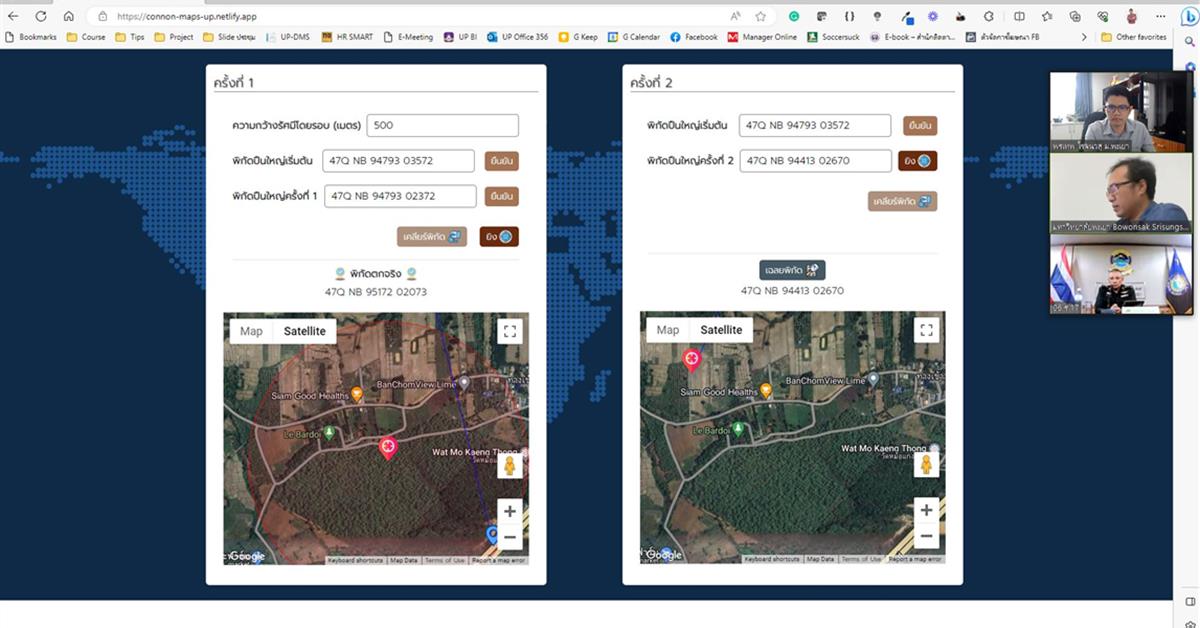
Task: Click Pegman Street View on right map
Action: (x=927, y=465)
